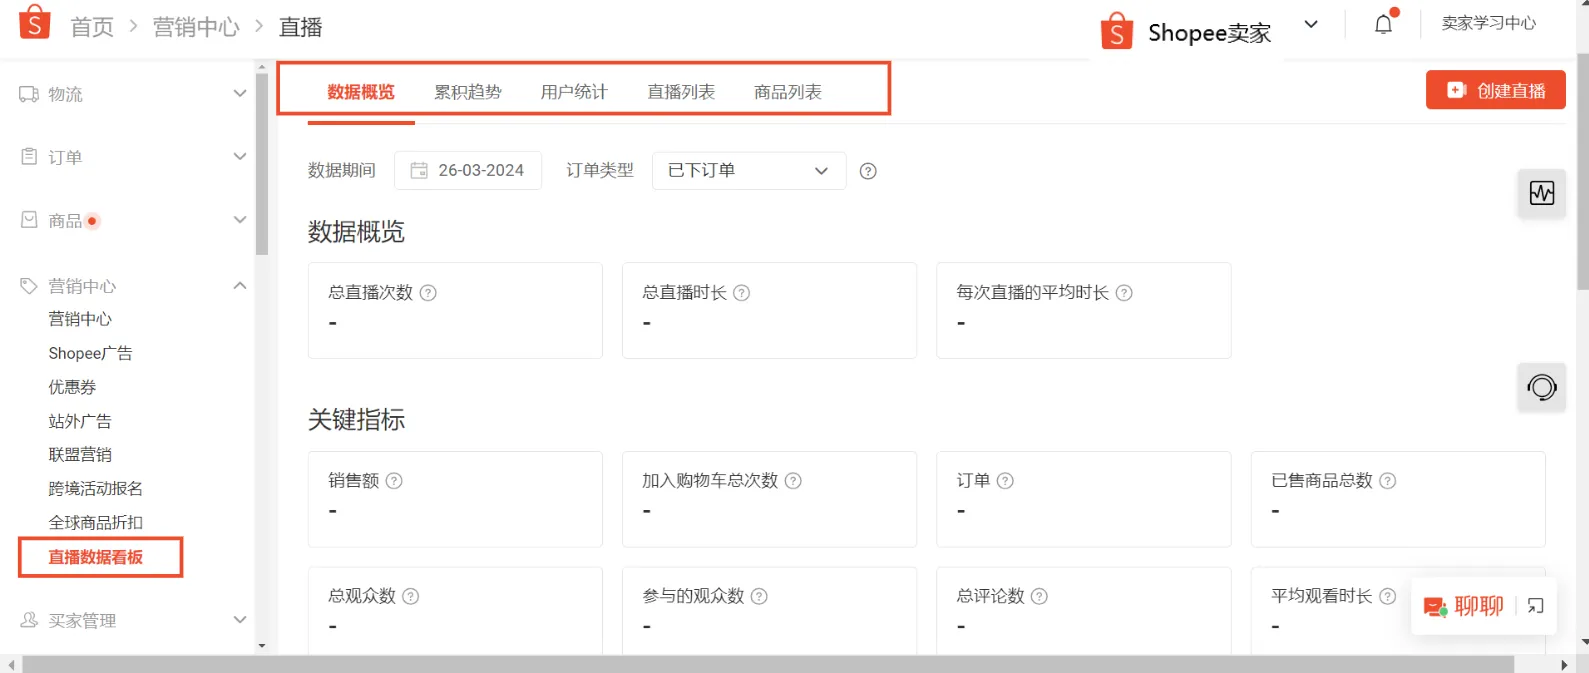Screen dimensions: 1589x673
Task: Switch to the 用户统计 tab
Action: point(574,92)
